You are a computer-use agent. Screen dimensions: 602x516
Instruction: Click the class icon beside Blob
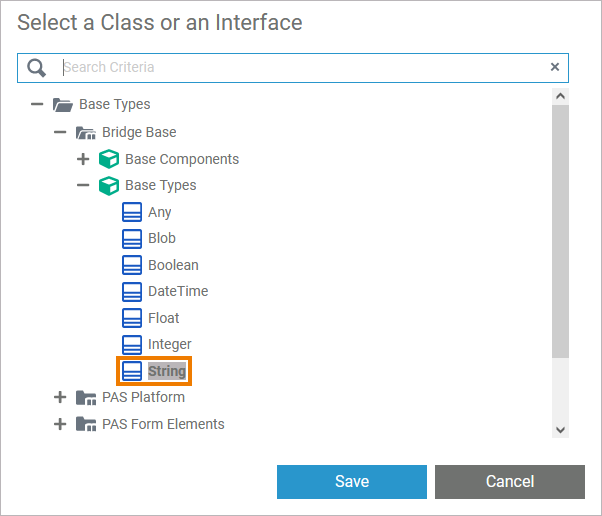tap(132, 238)
